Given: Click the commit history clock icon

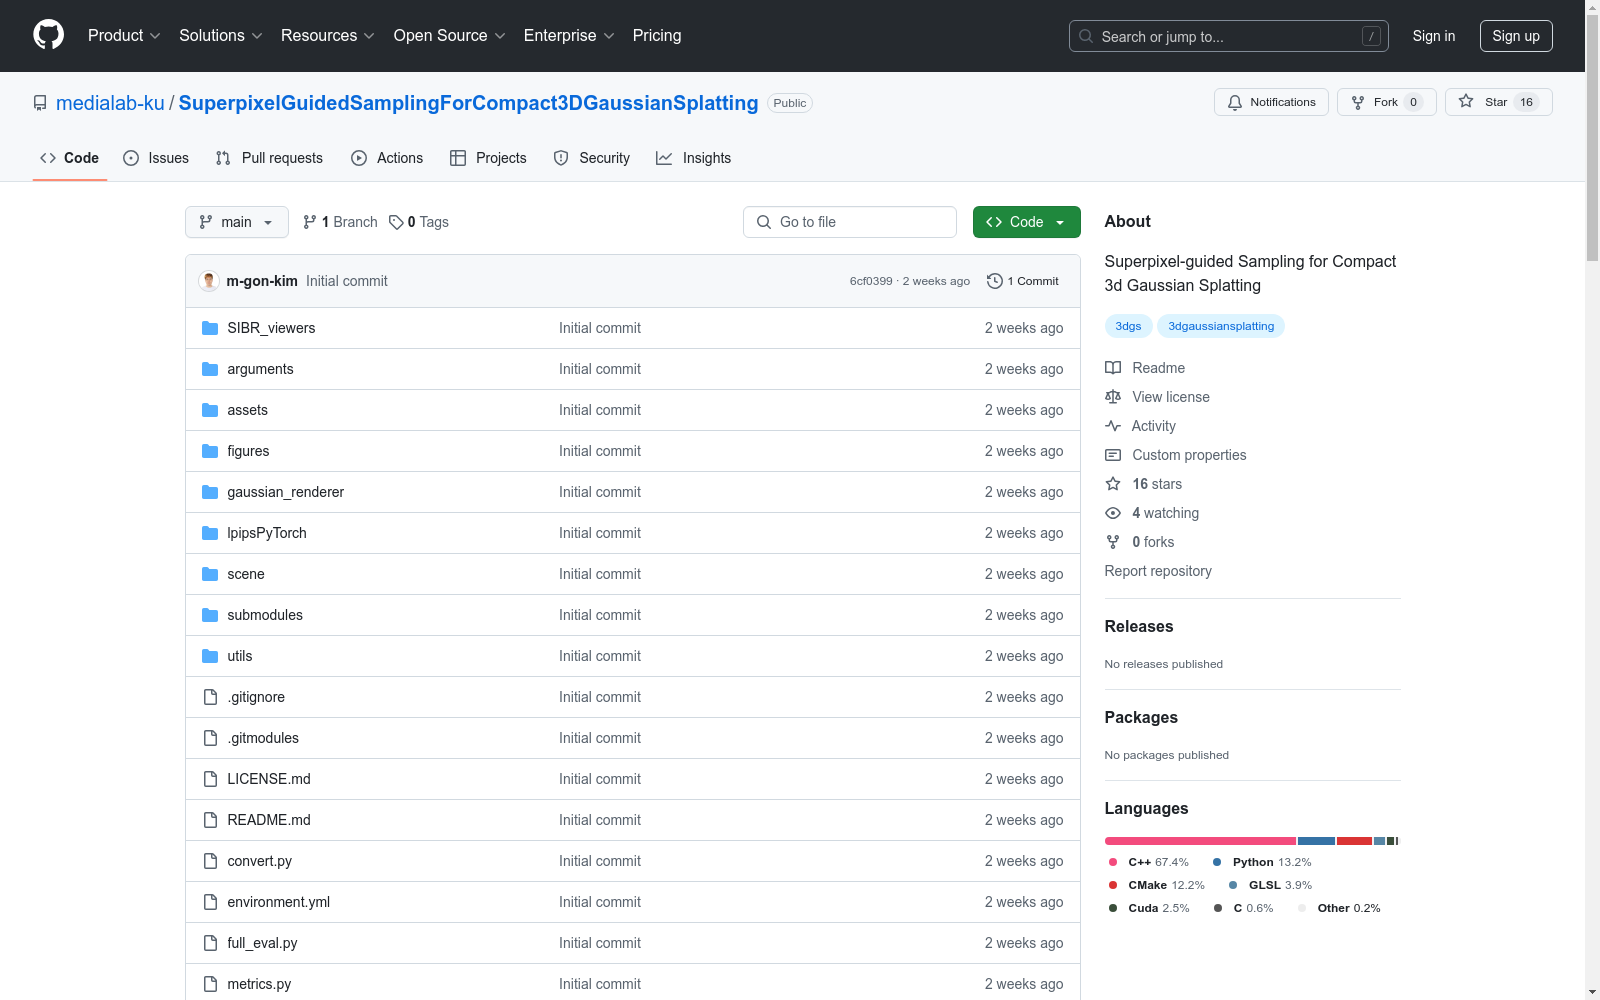Looking at the screenshot, I should [x=994, y=281].
